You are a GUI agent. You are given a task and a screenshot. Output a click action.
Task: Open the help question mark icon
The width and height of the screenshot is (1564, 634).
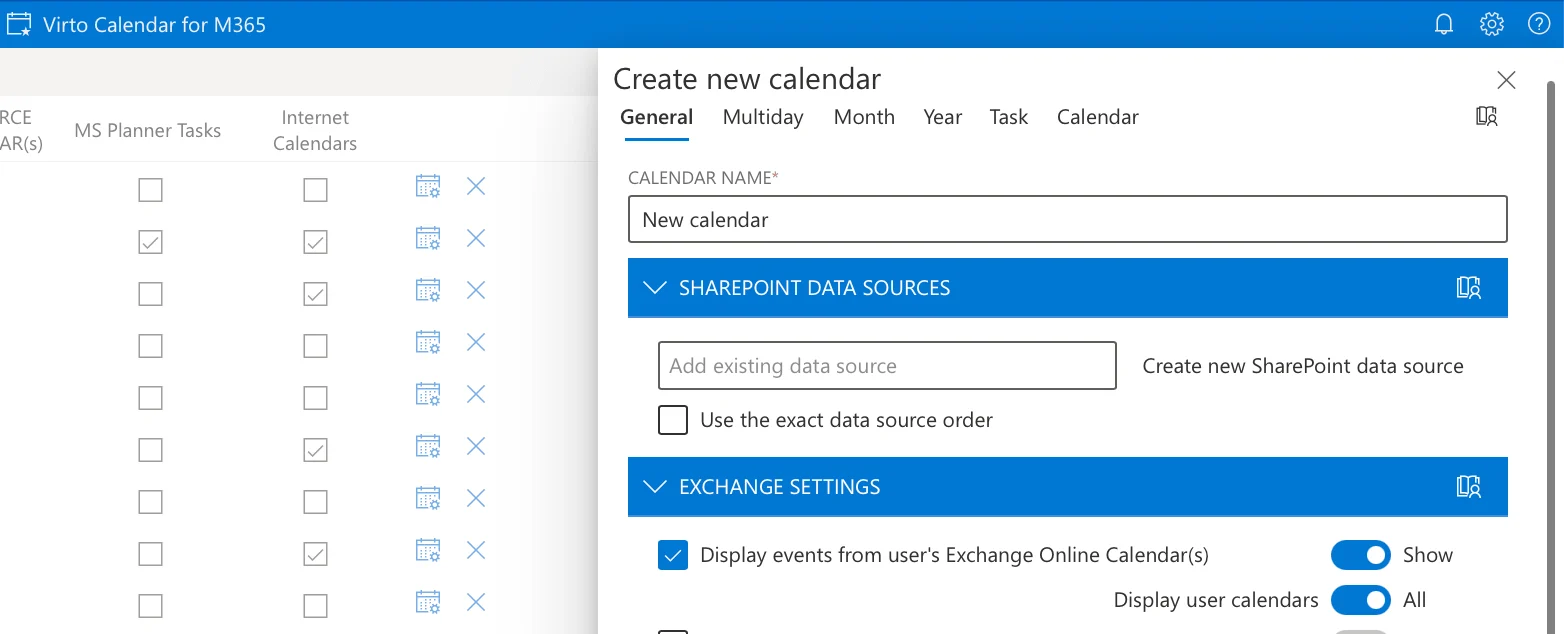1539,24
